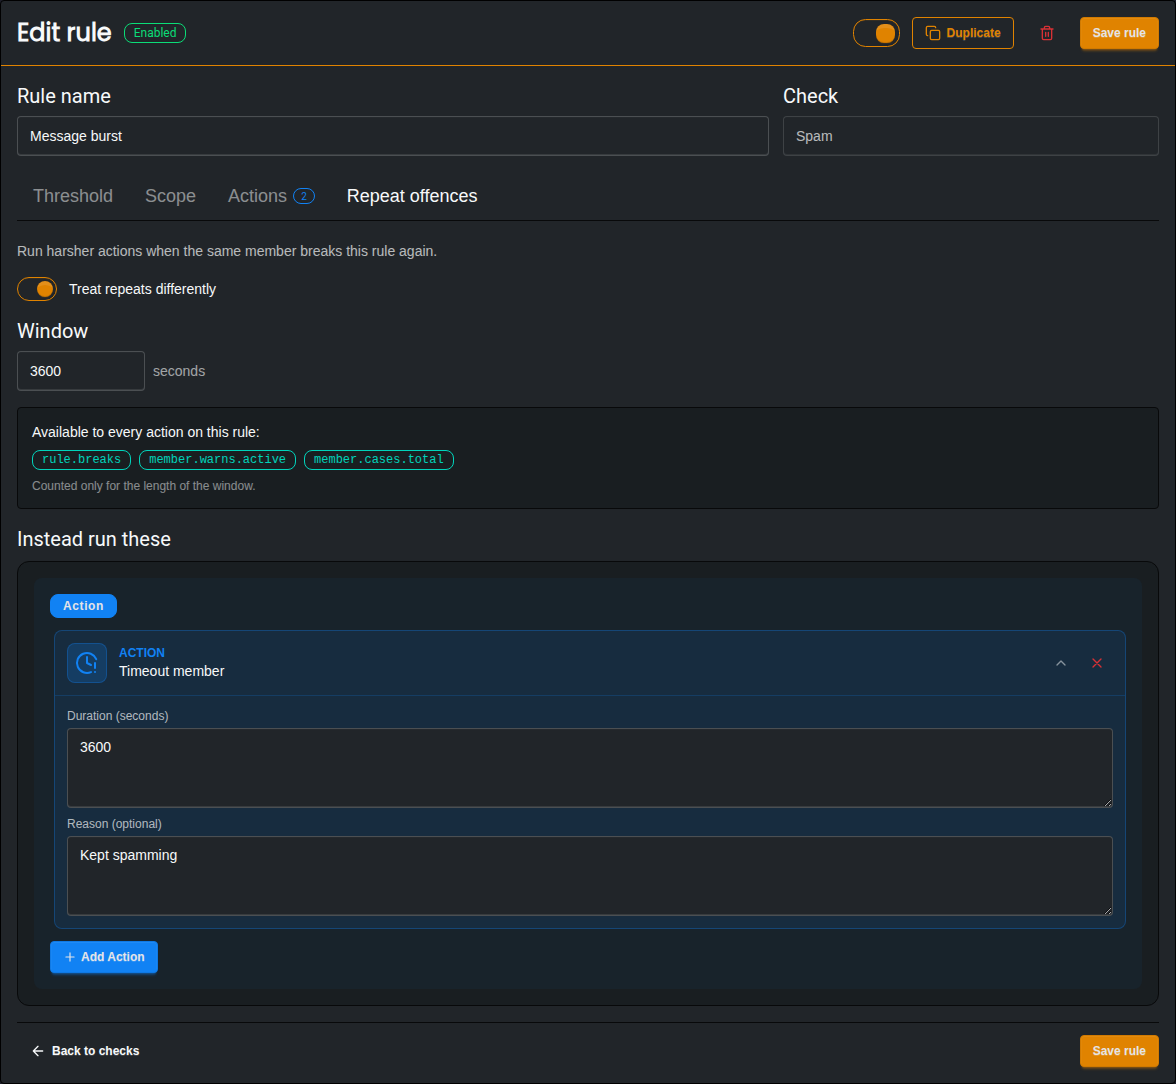Click the Edit rule heading

64,33
